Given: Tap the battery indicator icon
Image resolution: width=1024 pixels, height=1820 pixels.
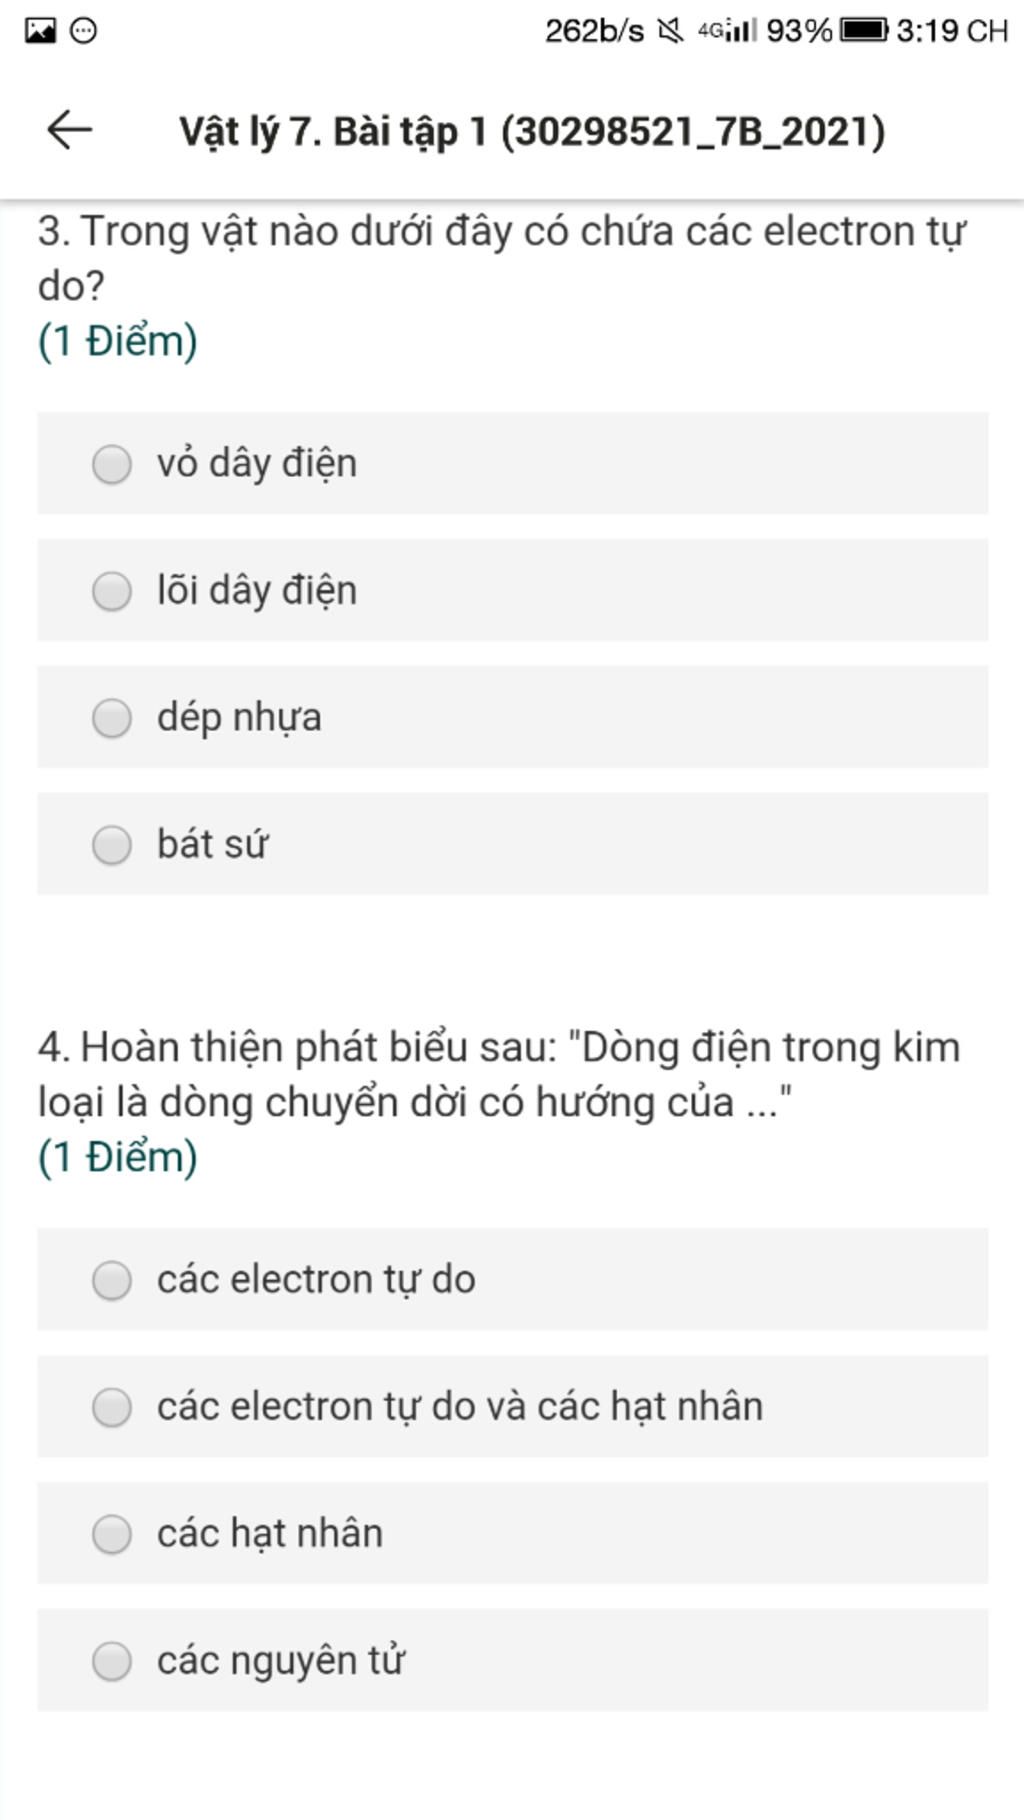Looking at the screenshot, I should 862,31.
